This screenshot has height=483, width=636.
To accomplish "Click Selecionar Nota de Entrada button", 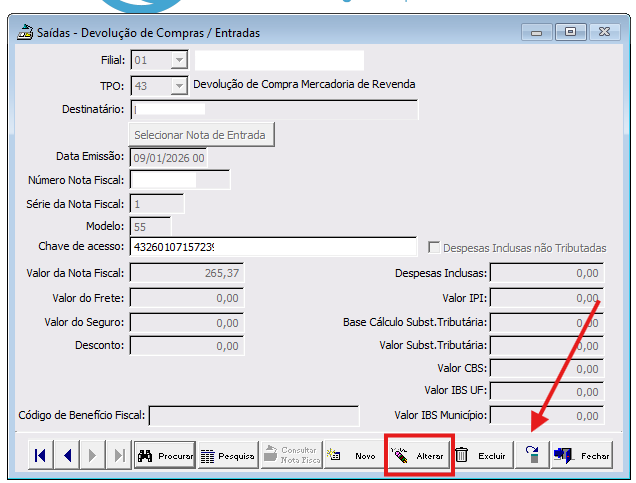I will pyautogui.click(x=202, y=134).
